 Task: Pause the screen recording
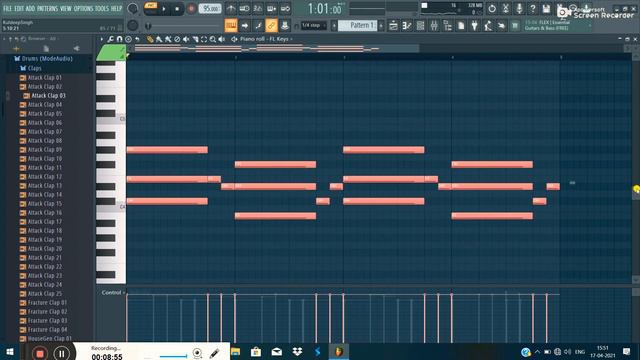pos(62,353)
